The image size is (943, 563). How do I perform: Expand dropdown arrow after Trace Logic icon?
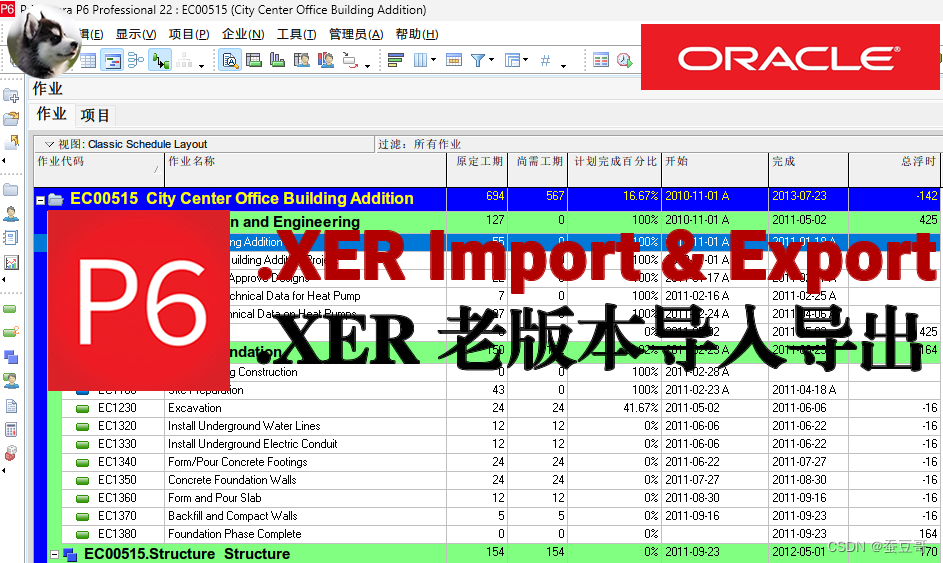[x=367, y=66]
